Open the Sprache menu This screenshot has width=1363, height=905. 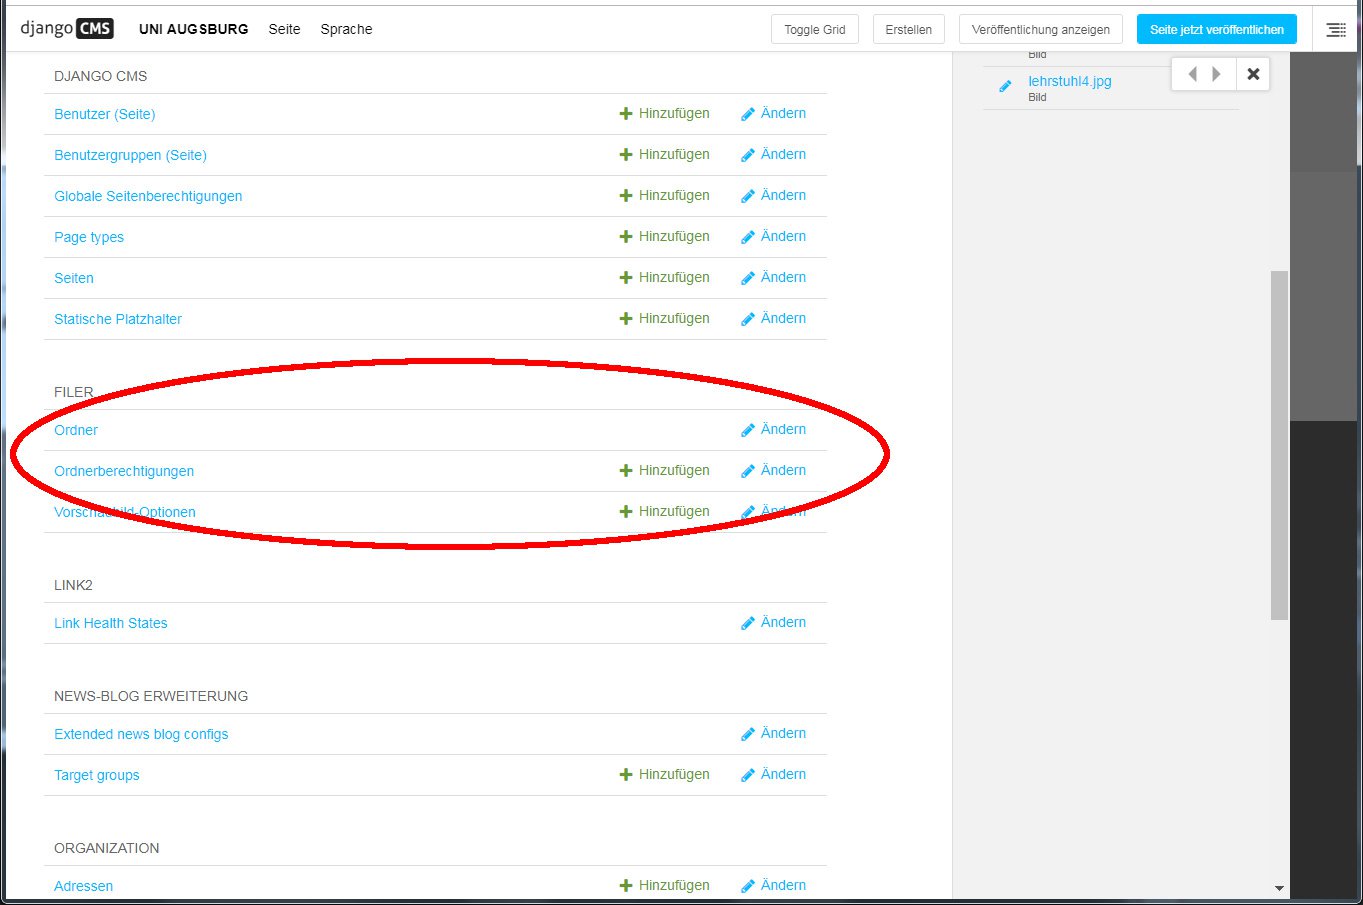[346, 29]
